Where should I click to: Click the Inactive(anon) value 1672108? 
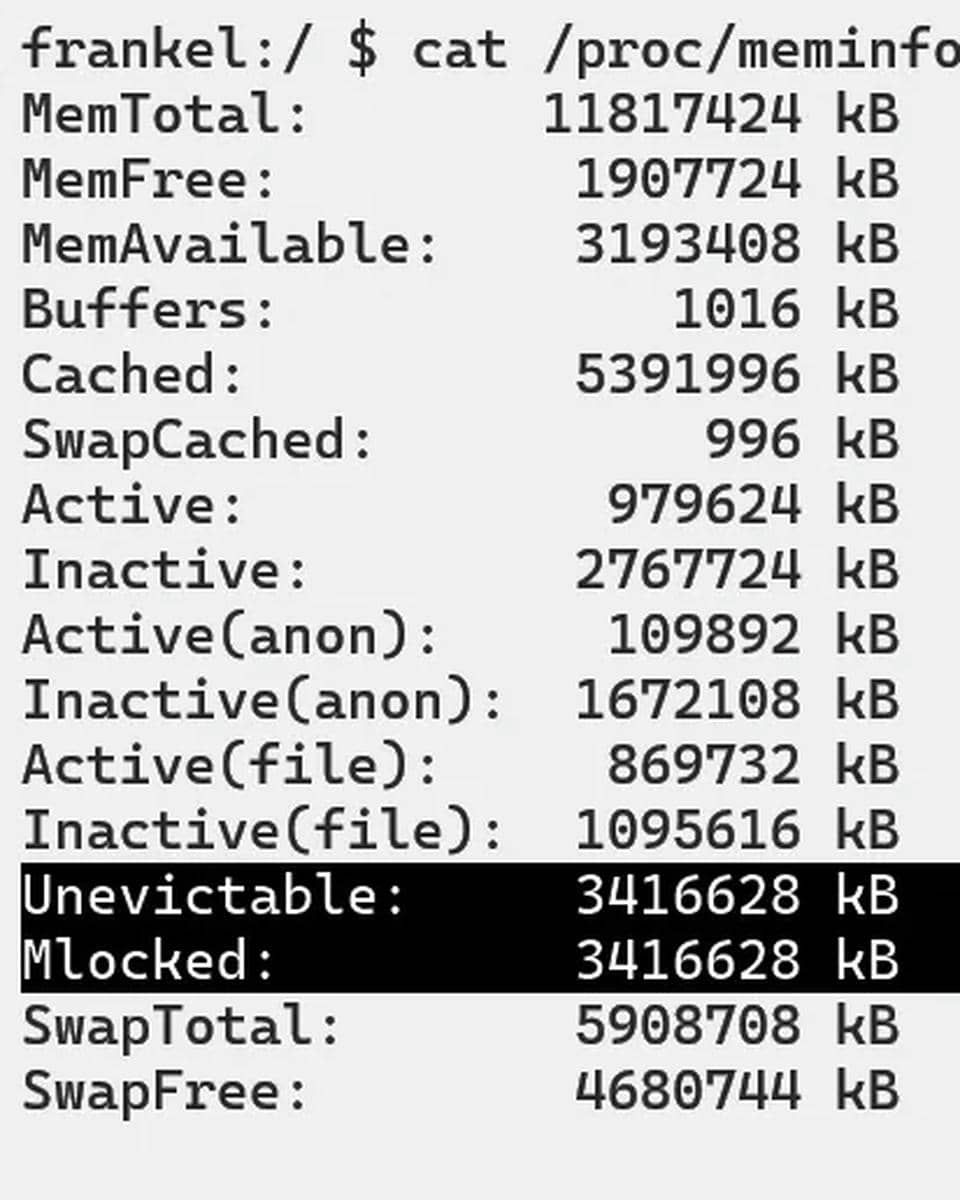click(x=688, y=700)
